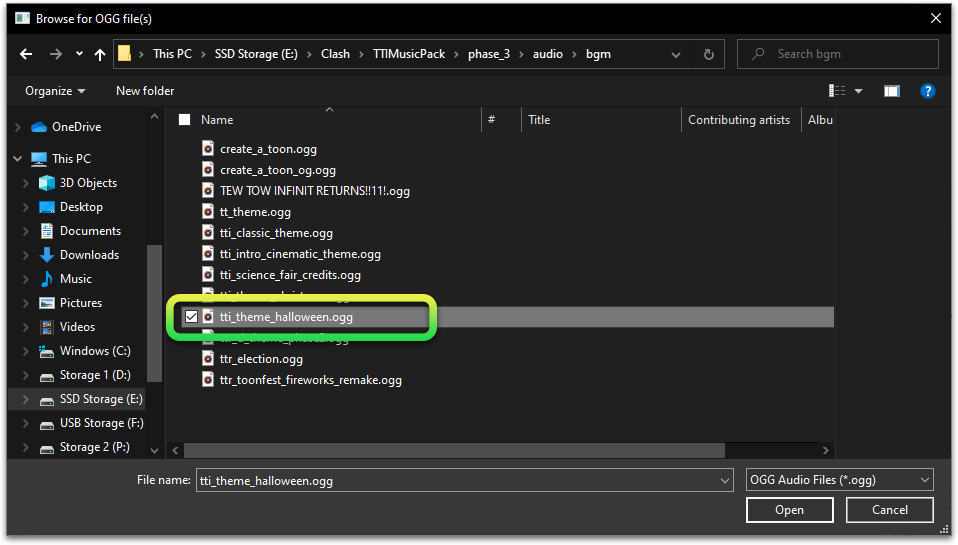Navigate to audio breadcrumb
958x545 pixels.
pos(547,54)
